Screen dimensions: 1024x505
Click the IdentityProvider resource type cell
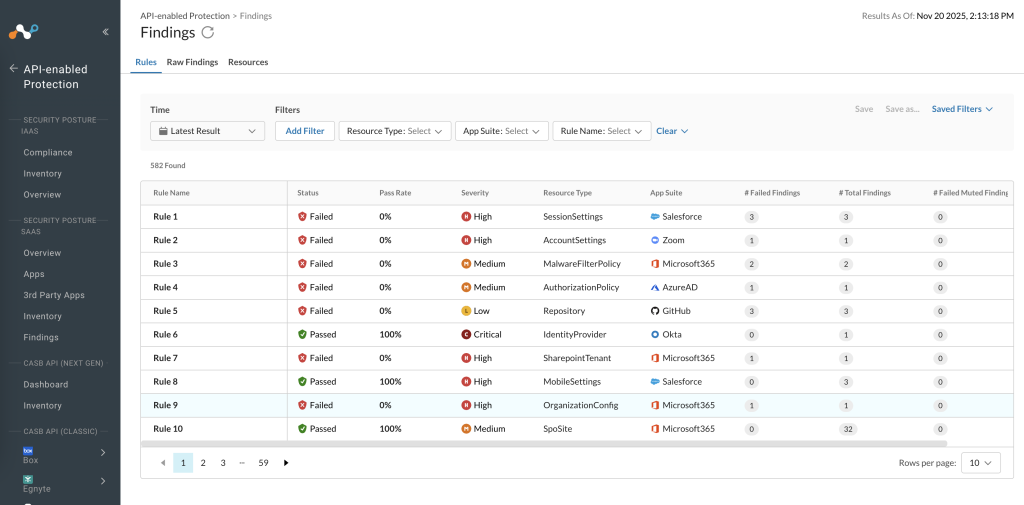coord(575,334)
